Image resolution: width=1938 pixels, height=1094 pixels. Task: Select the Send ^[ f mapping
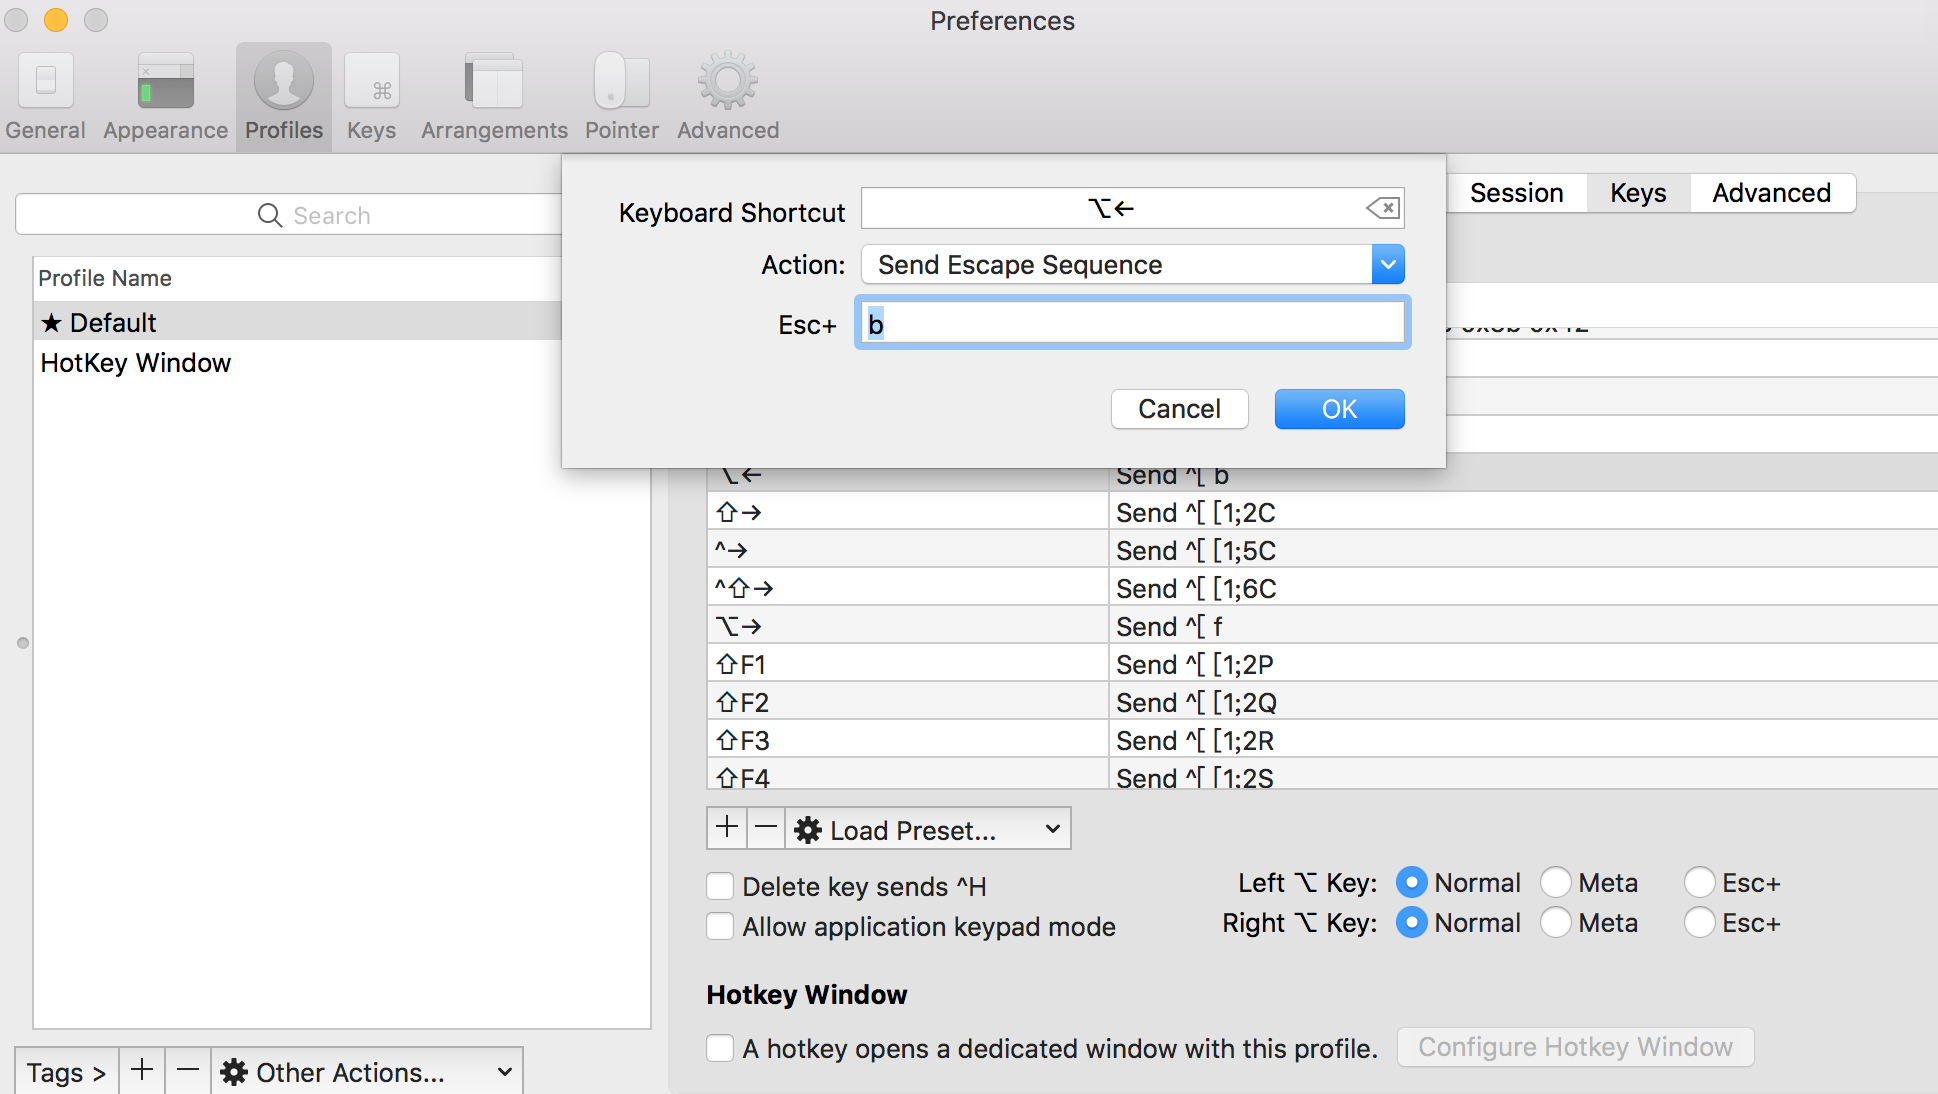pyautogui.click(x=1322, y=626)
